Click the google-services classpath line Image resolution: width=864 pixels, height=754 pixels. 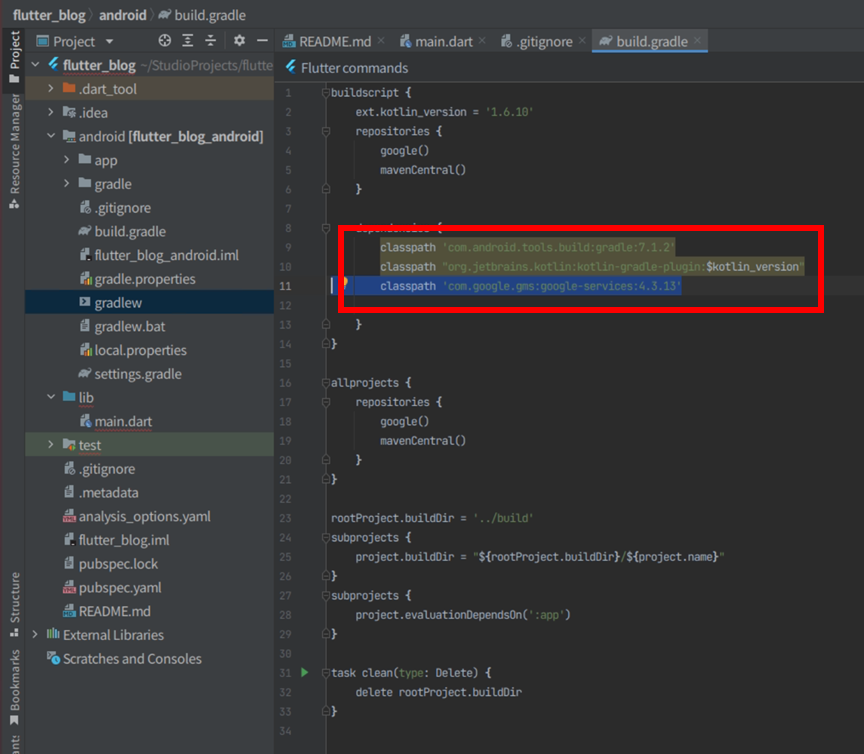[530, 286]
